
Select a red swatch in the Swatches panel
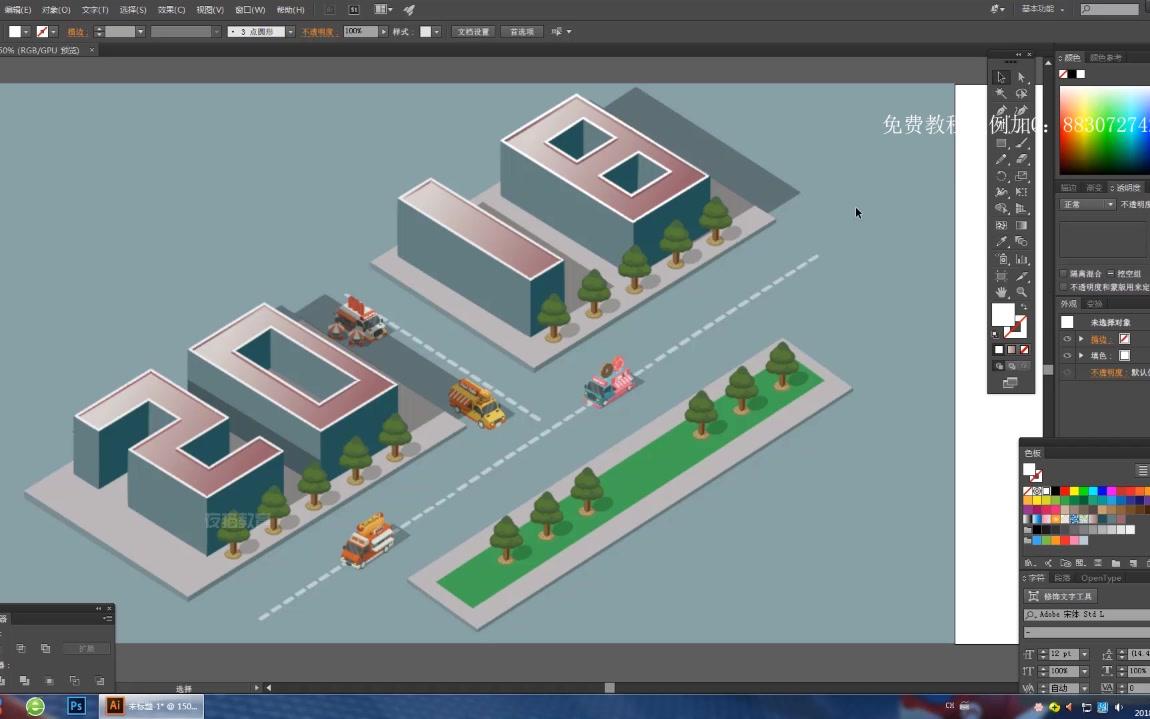1064,490
